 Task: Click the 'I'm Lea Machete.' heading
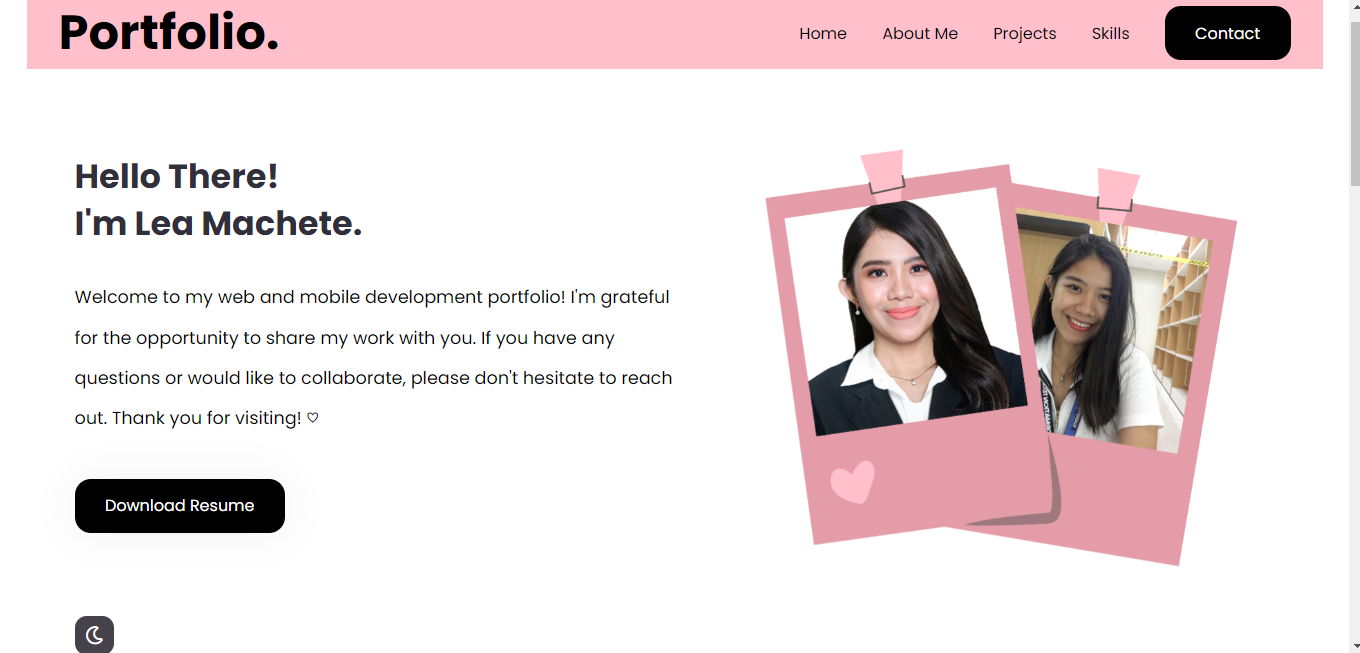click(x=218, y=223)
